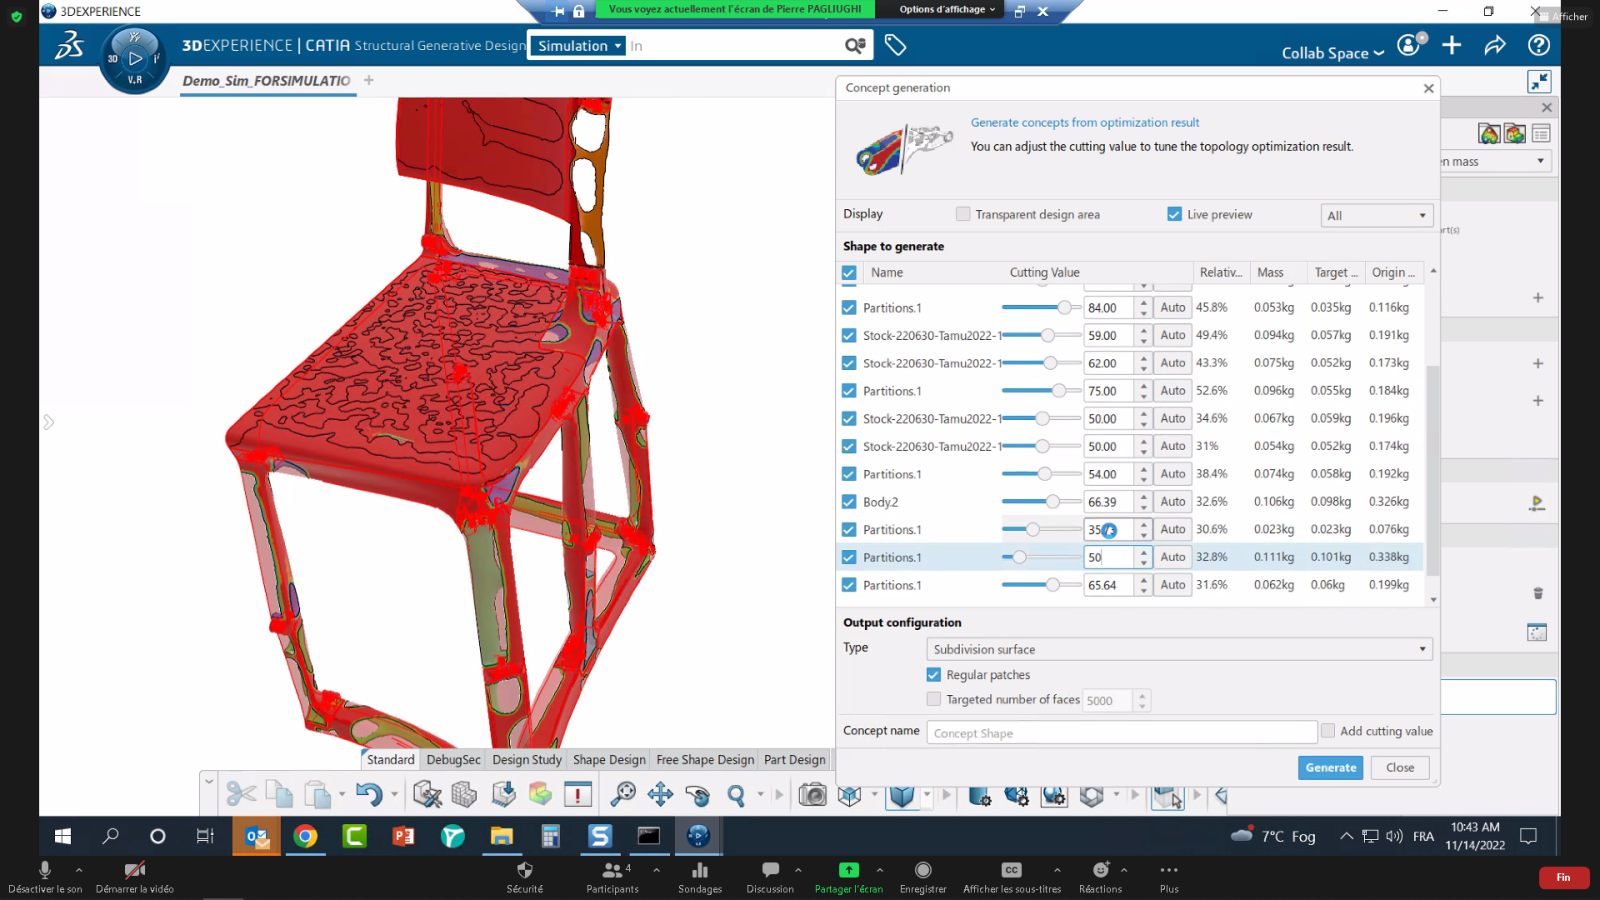
Task: Open 3DEXPERIENCE app in Windows taskbar
Action: (x=698, y=836)
